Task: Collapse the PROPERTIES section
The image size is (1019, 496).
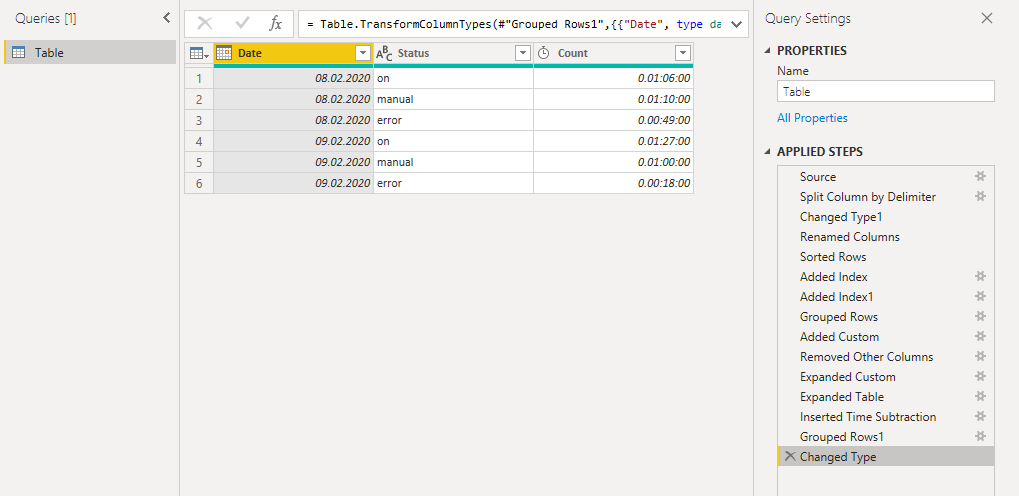Action: tap(769, 51)
